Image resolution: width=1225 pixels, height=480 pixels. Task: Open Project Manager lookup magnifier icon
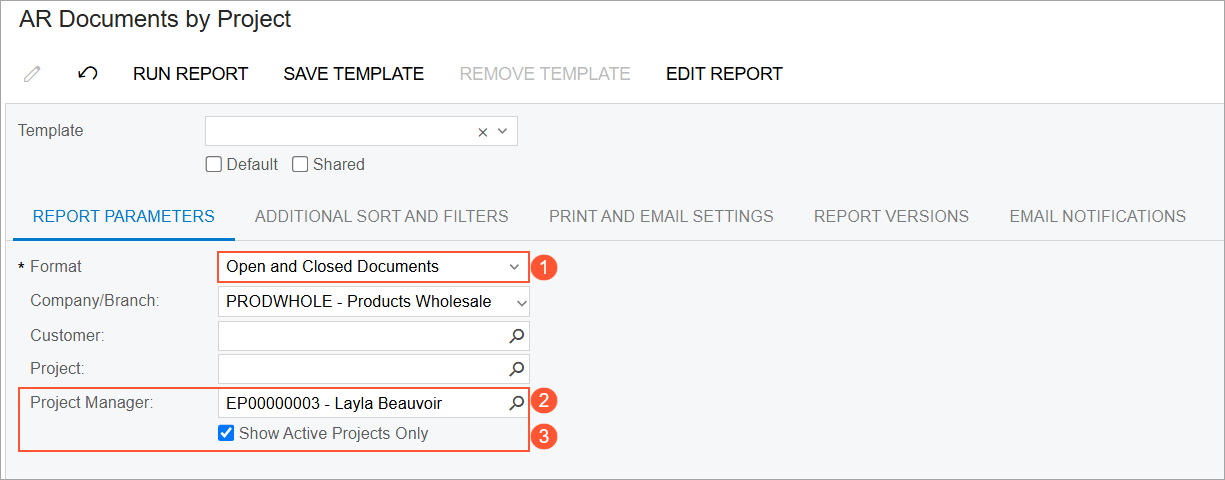pos(517,403)
